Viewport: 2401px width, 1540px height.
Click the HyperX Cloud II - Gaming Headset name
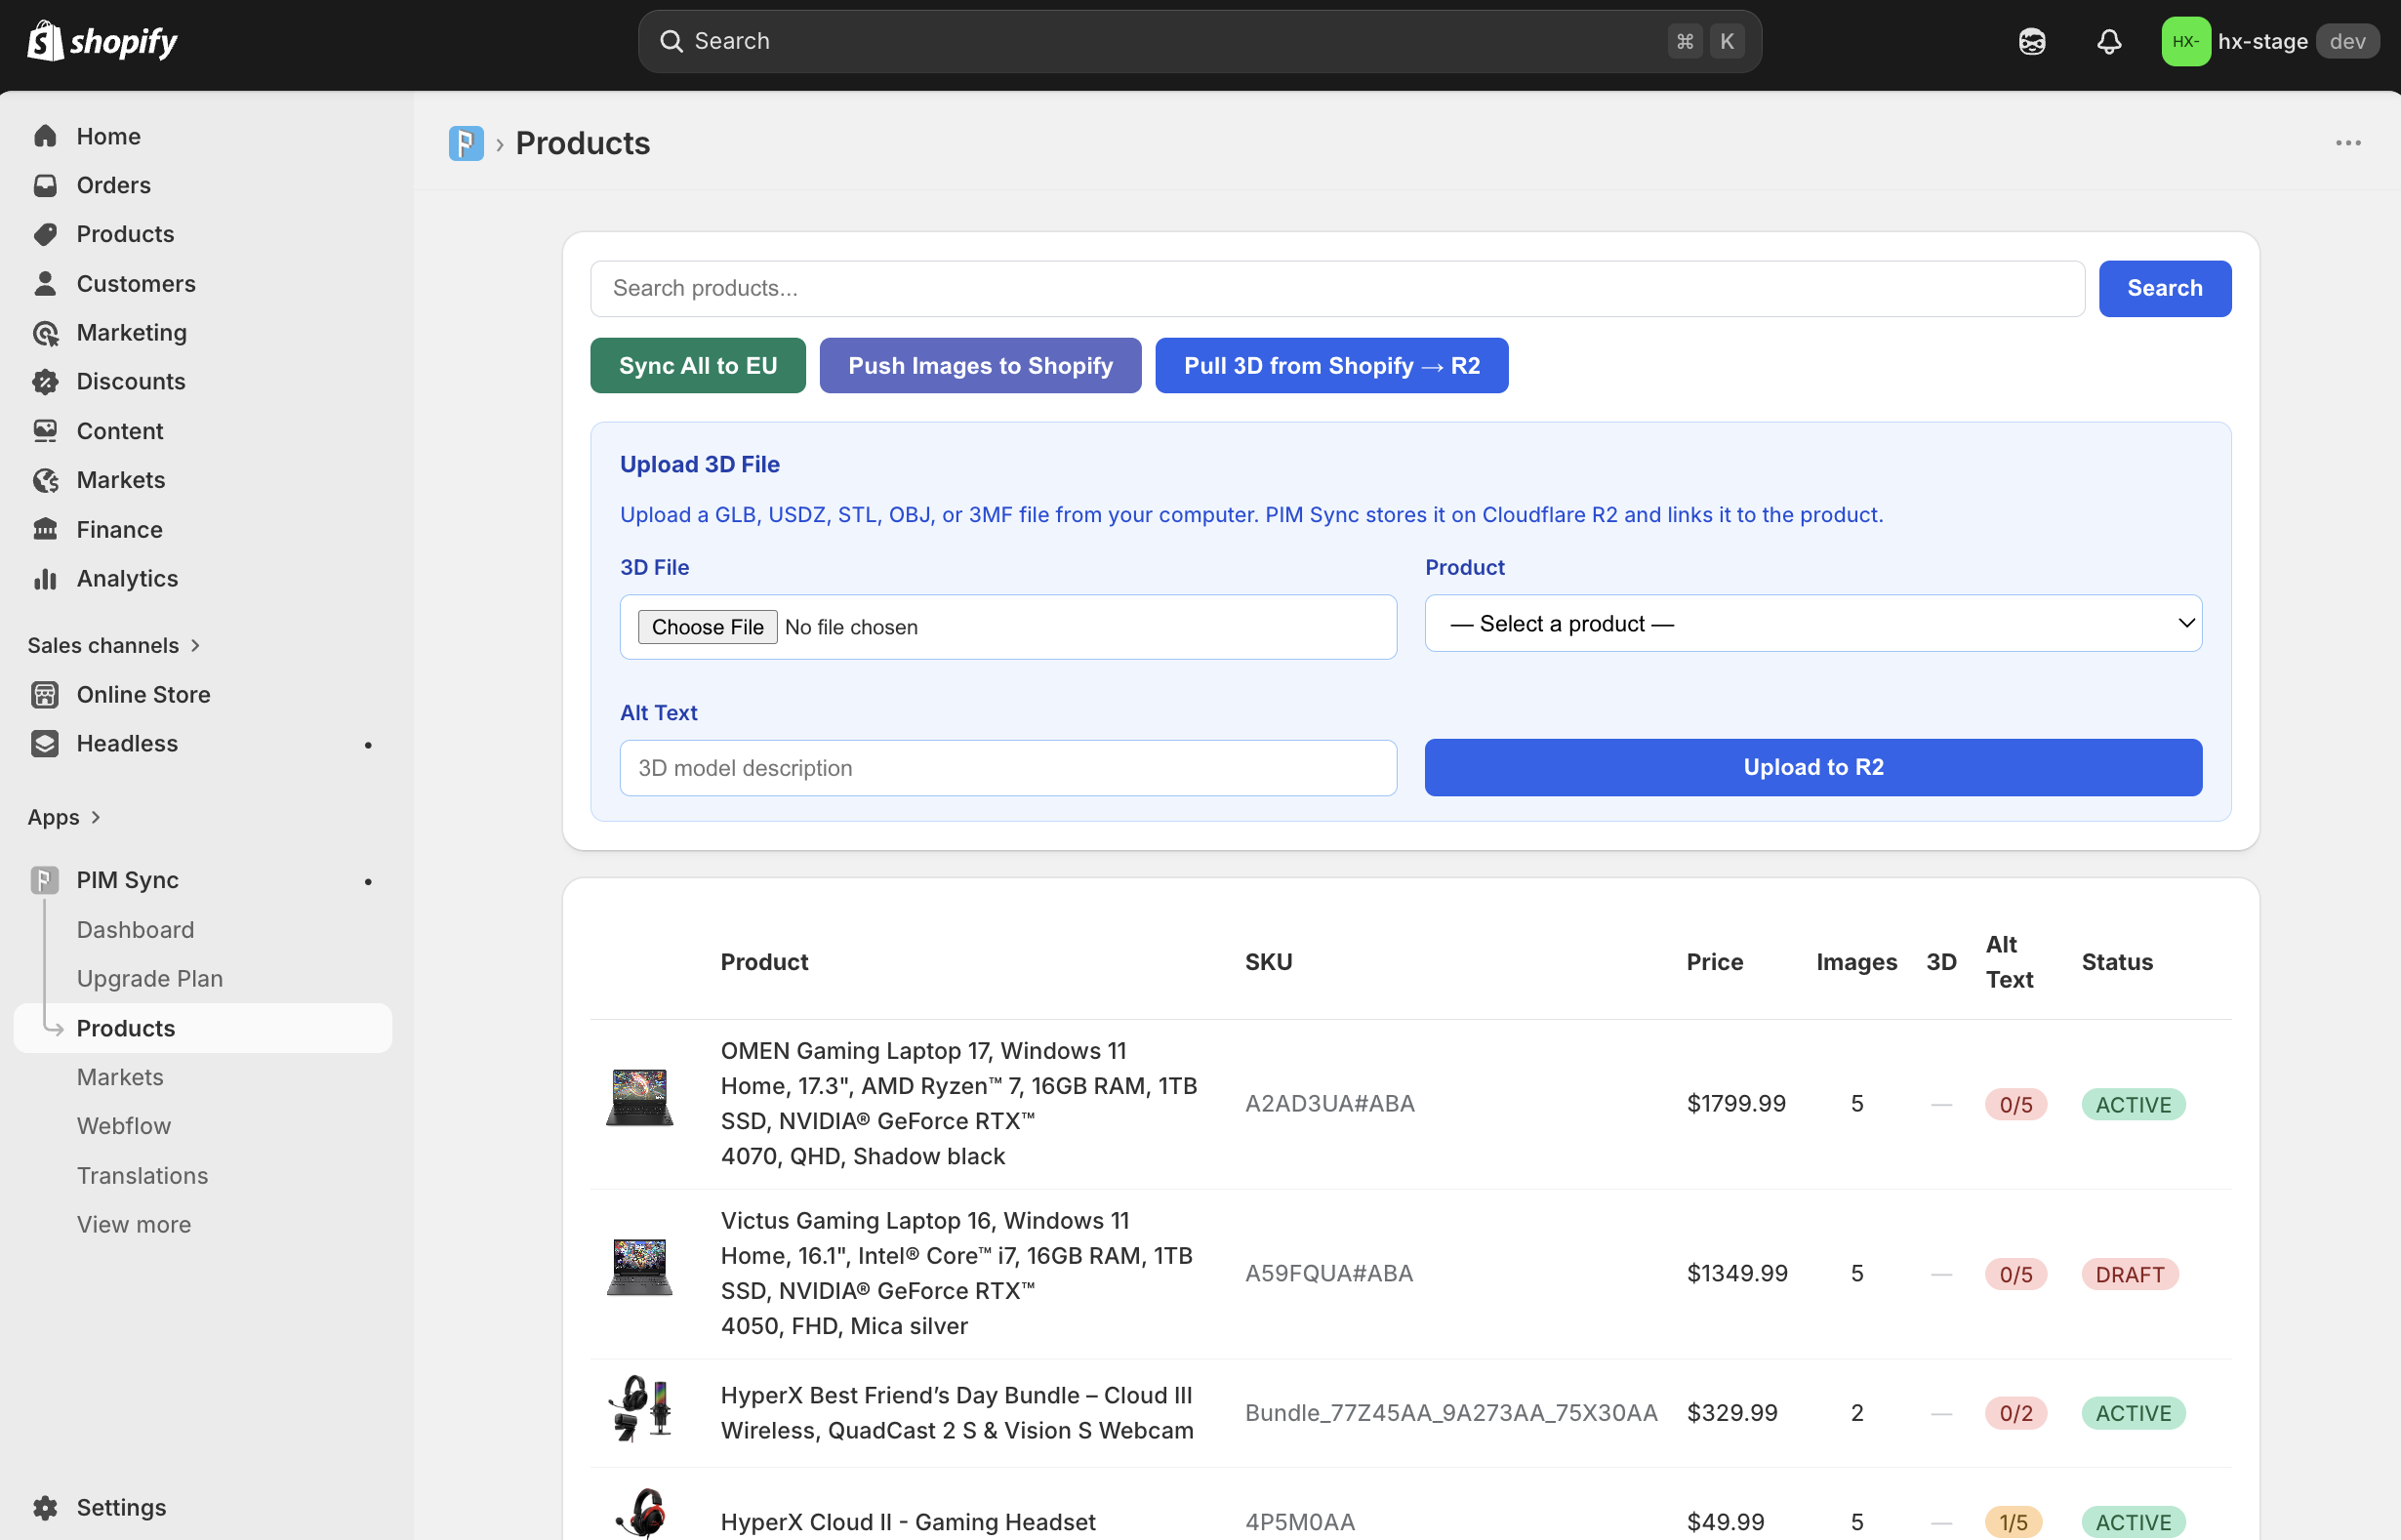point(908,1522)
